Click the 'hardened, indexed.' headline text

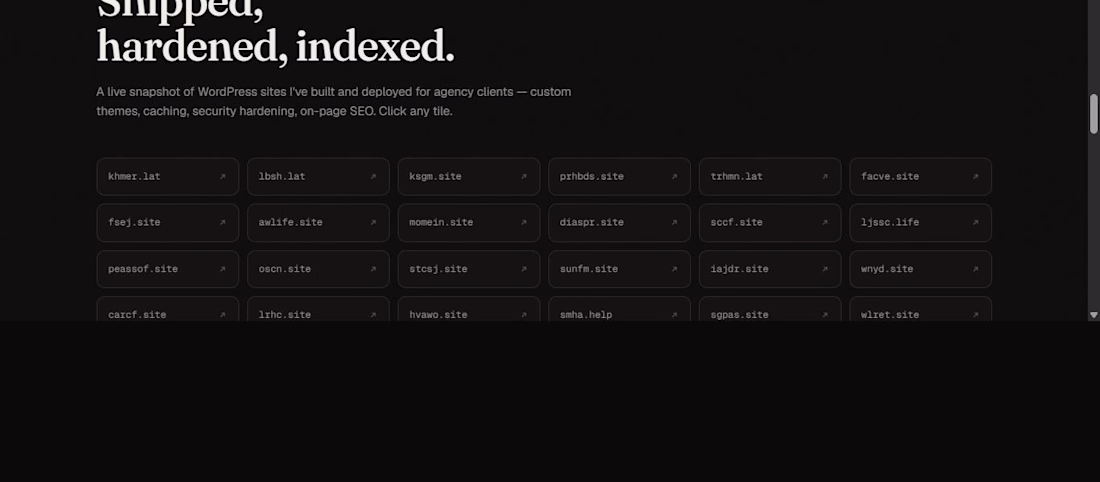tap(276, 47)
